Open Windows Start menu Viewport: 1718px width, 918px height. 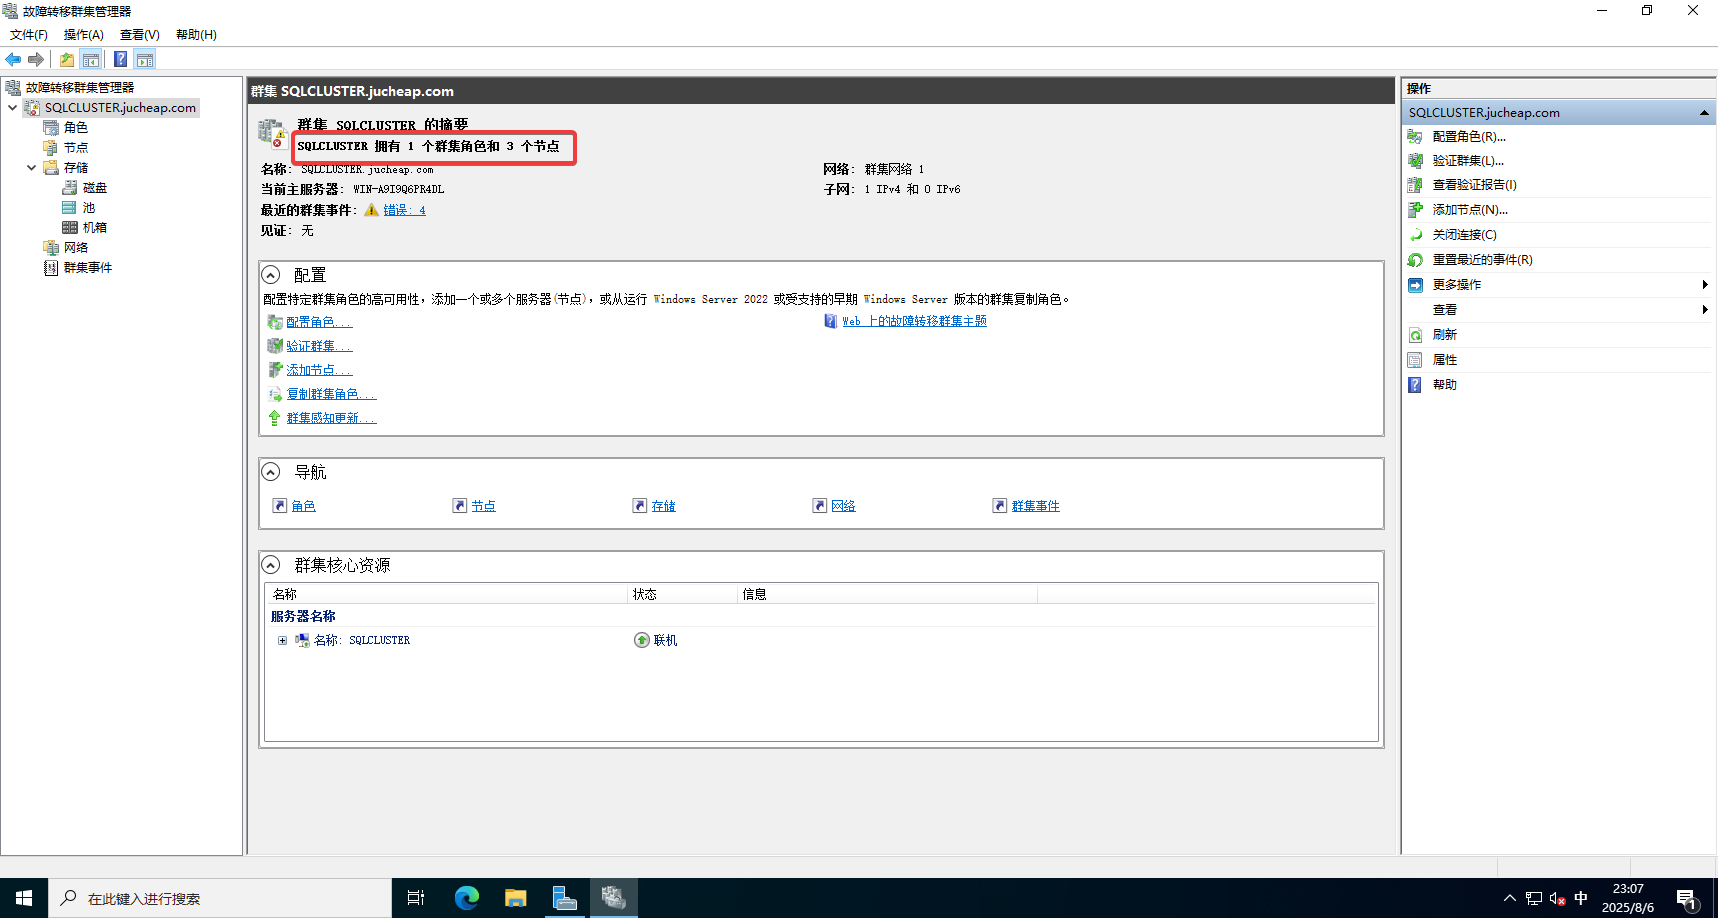[24, 898]
